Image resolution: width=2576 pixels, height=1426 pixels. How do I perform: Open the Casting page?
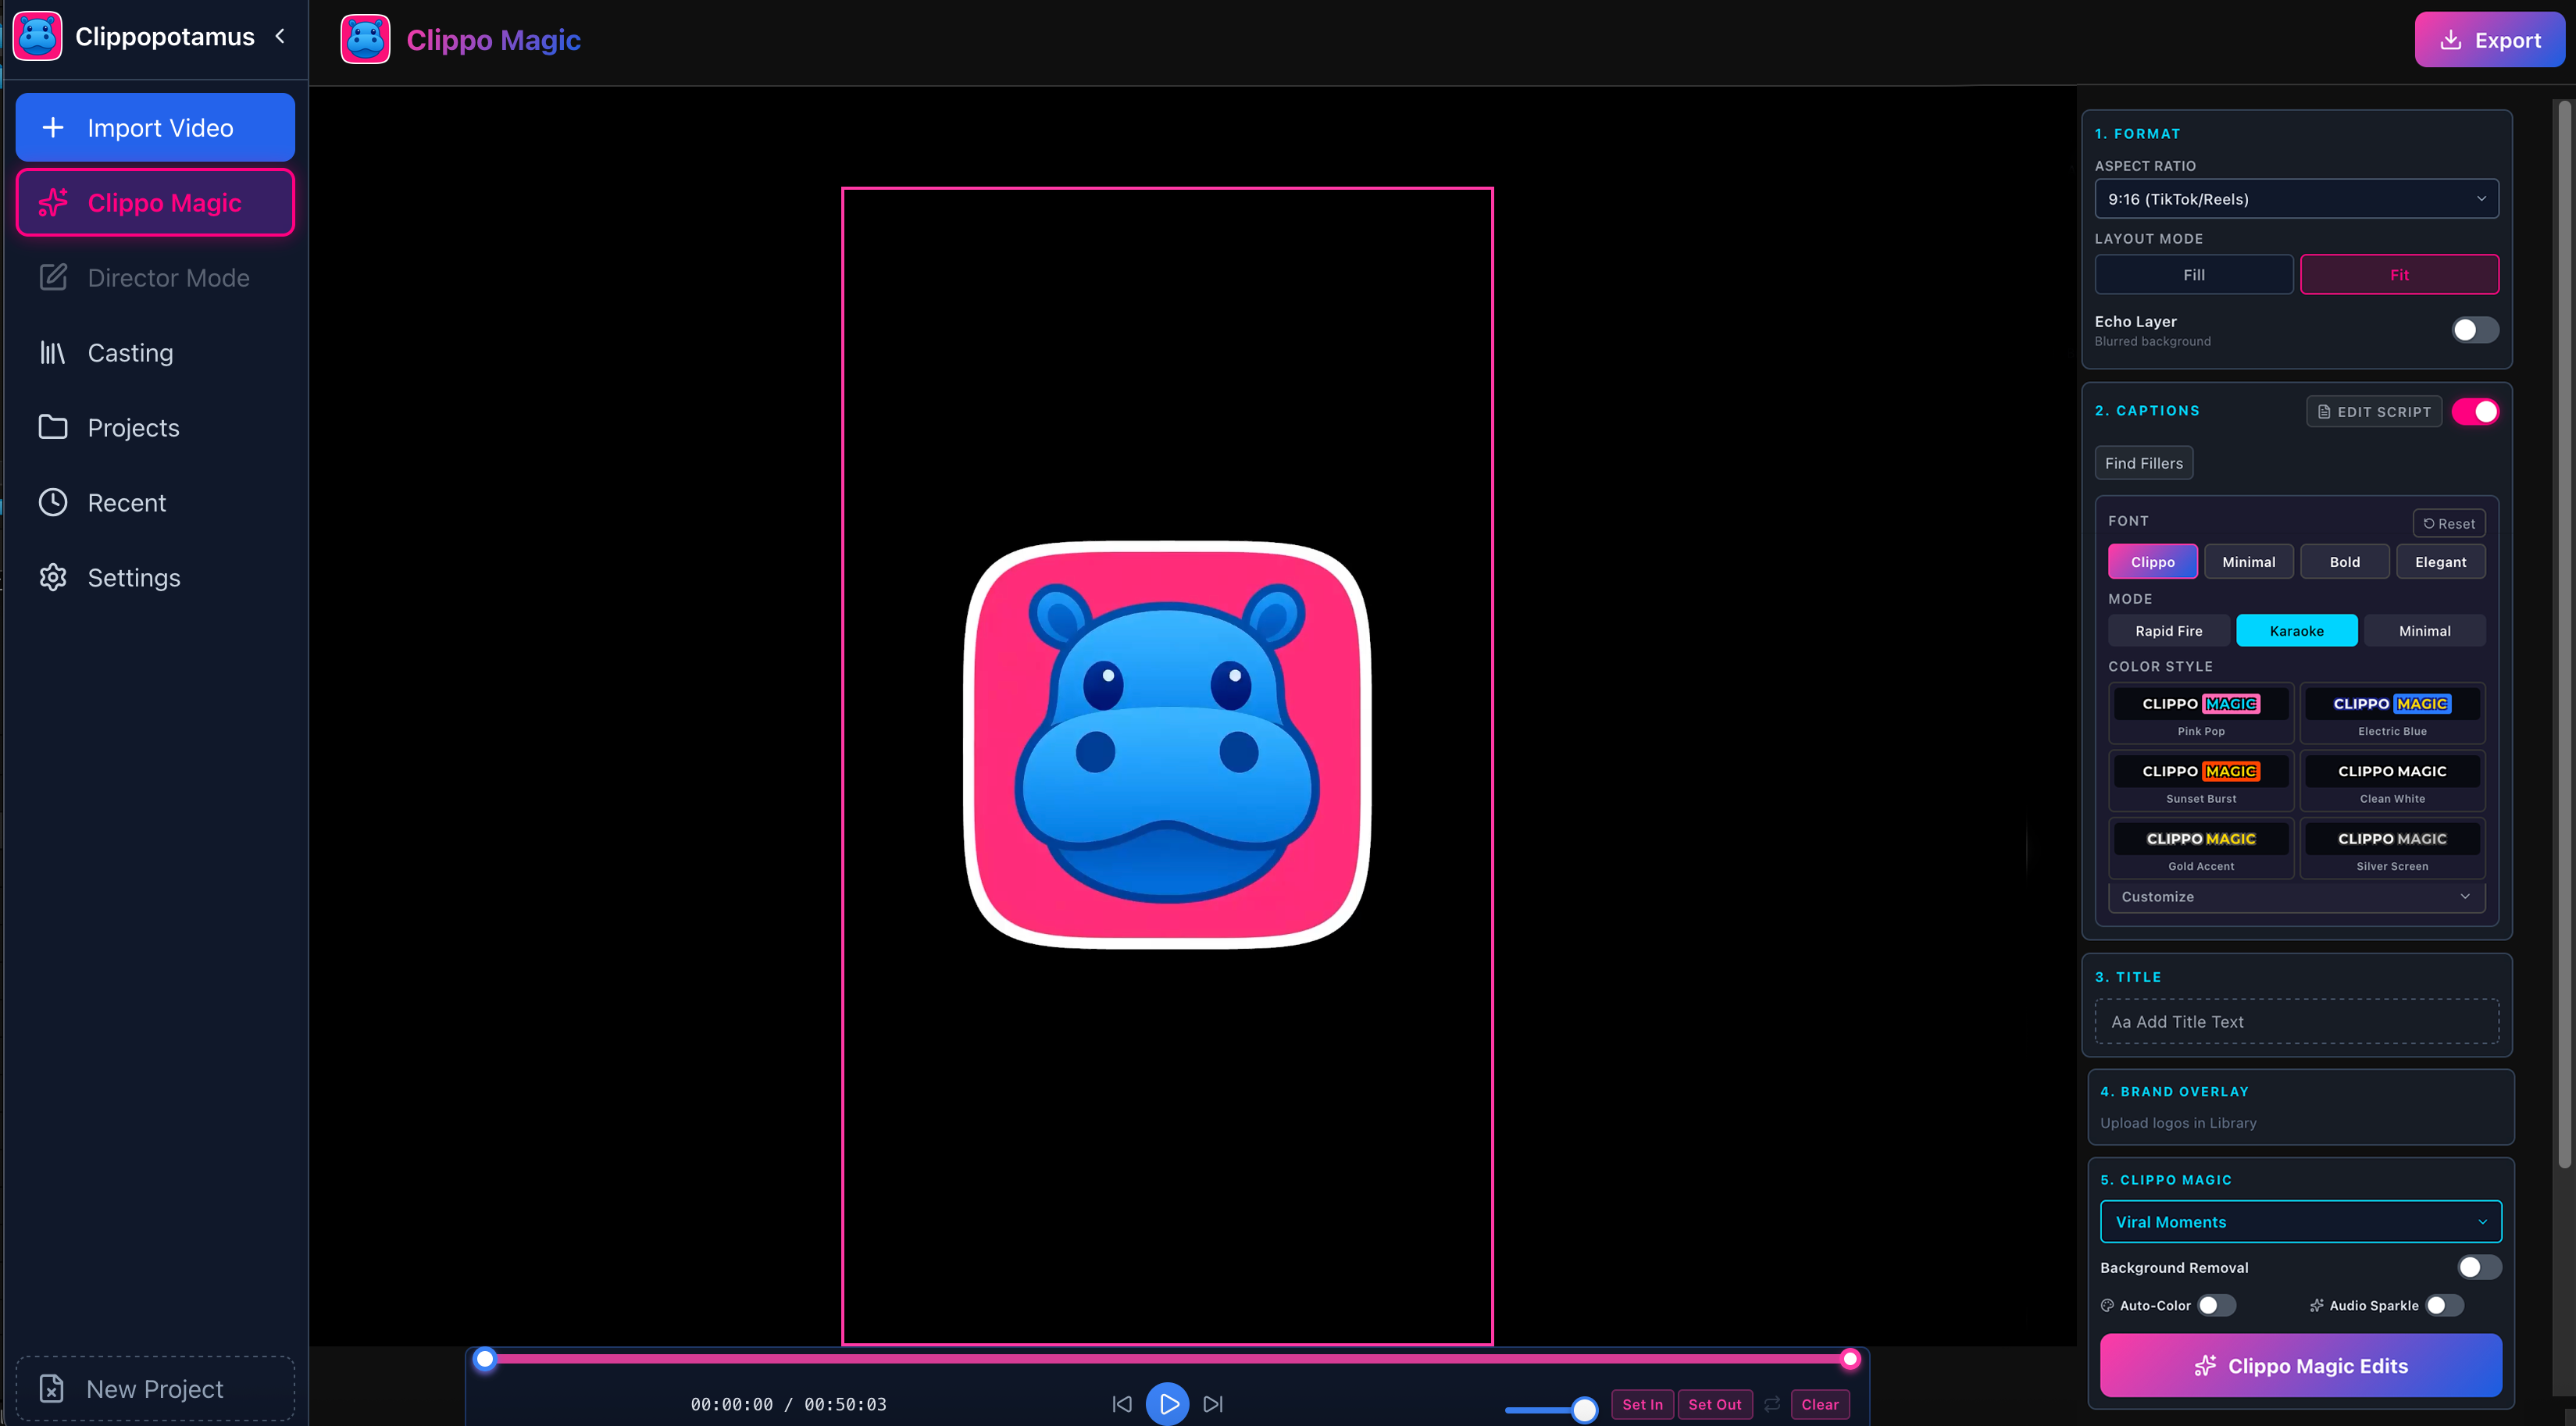(x=155, y=352)
